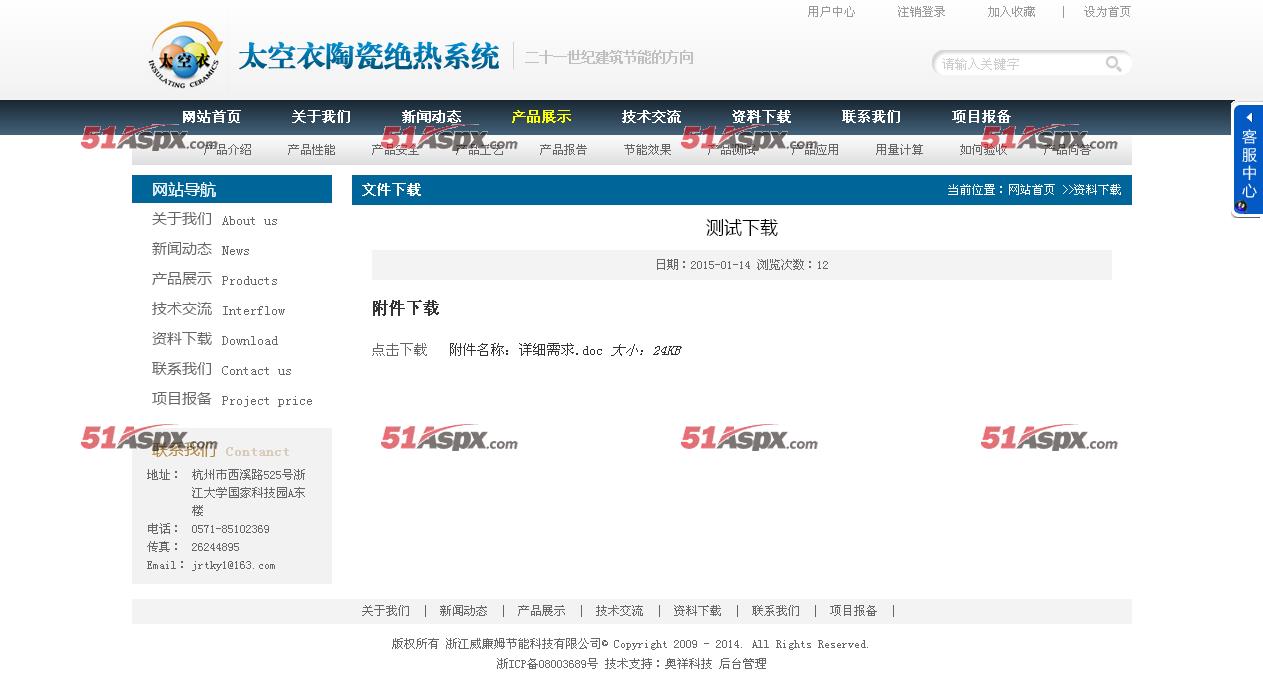Open 关于我们 in main navigation bar

coord(321,117)
